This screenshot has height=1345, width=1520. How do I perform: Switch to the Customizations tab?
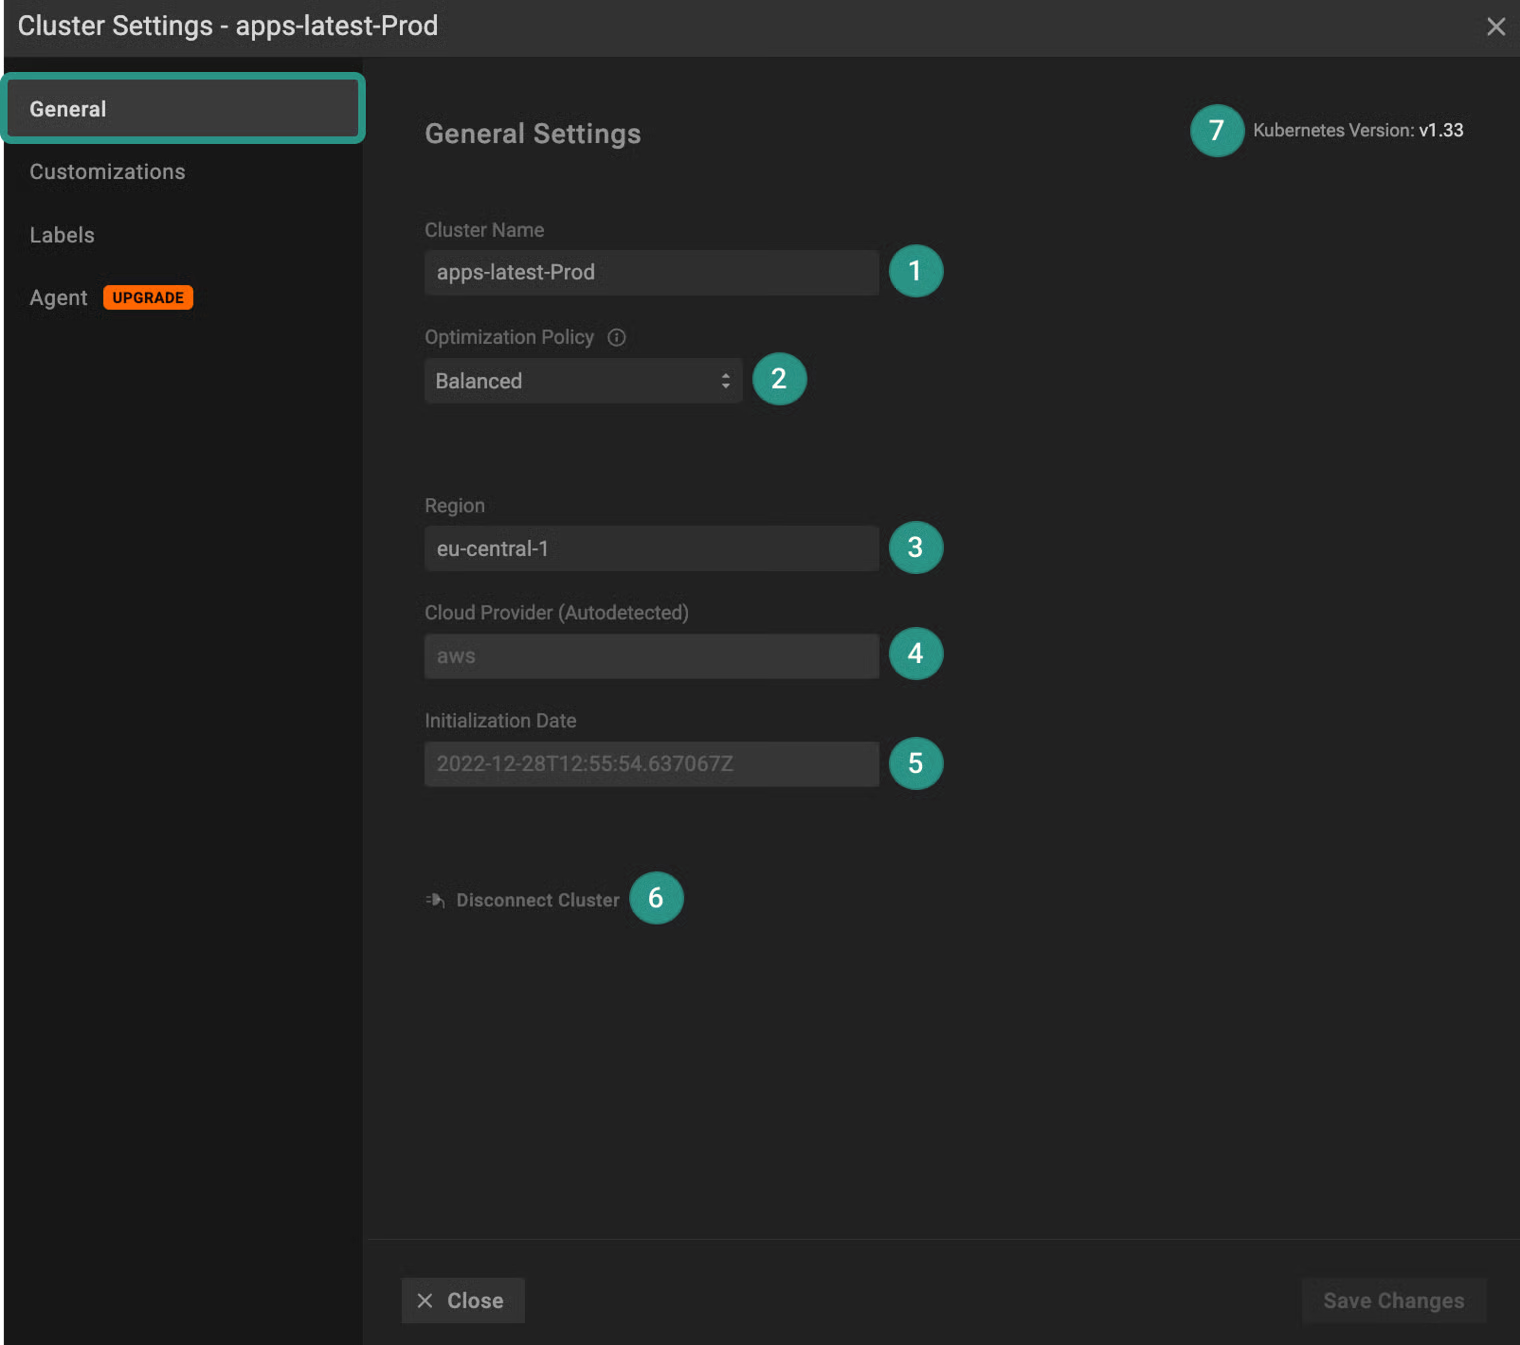click(107, 172)
